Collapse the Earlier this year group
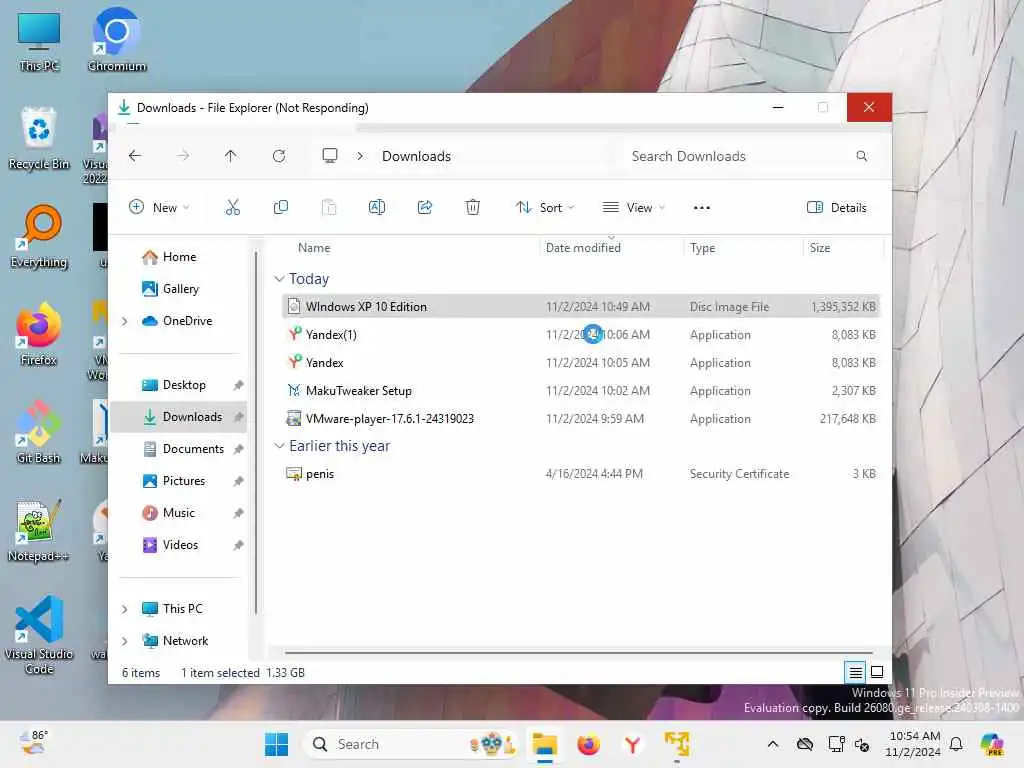The width and height of the screenshot is (1024, 768). click(280, 445)
